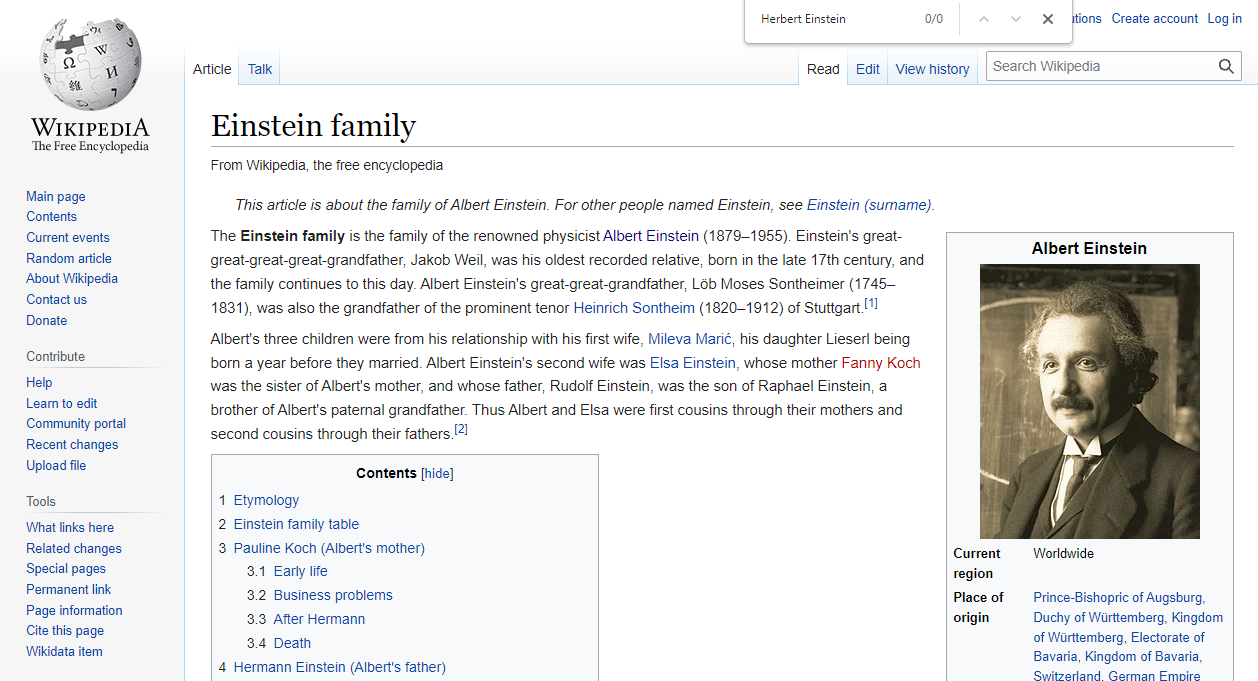The width and height of the screenshot is (1258, 681).
Task: Open Contents link in sidebar
Action: [51, 217]
